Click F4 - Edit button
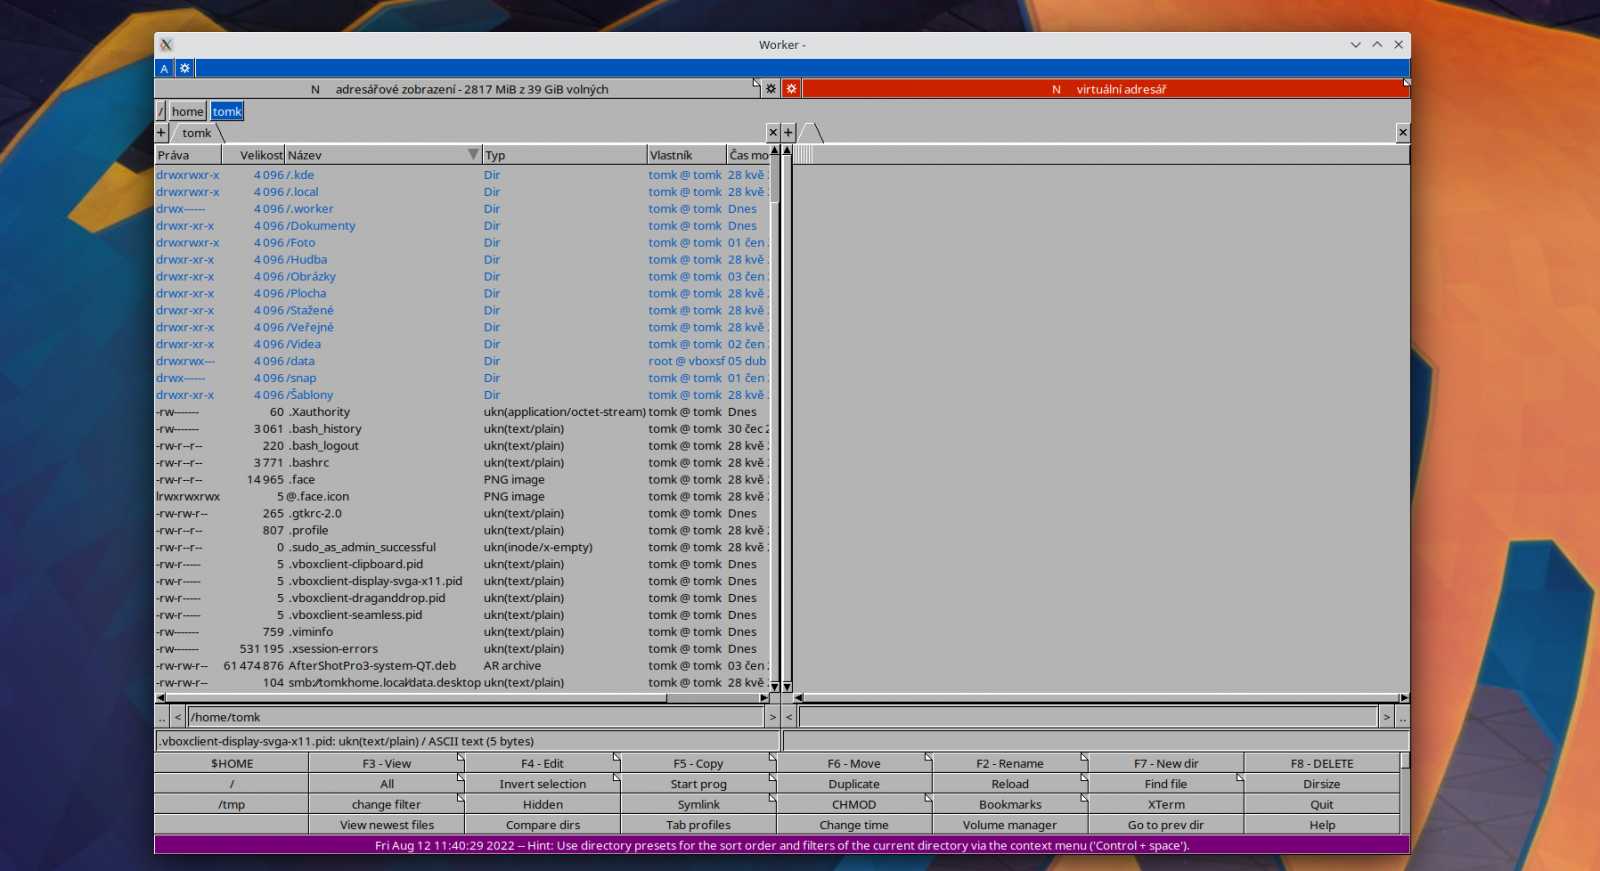1600x871 pixels. click(543, 763)
